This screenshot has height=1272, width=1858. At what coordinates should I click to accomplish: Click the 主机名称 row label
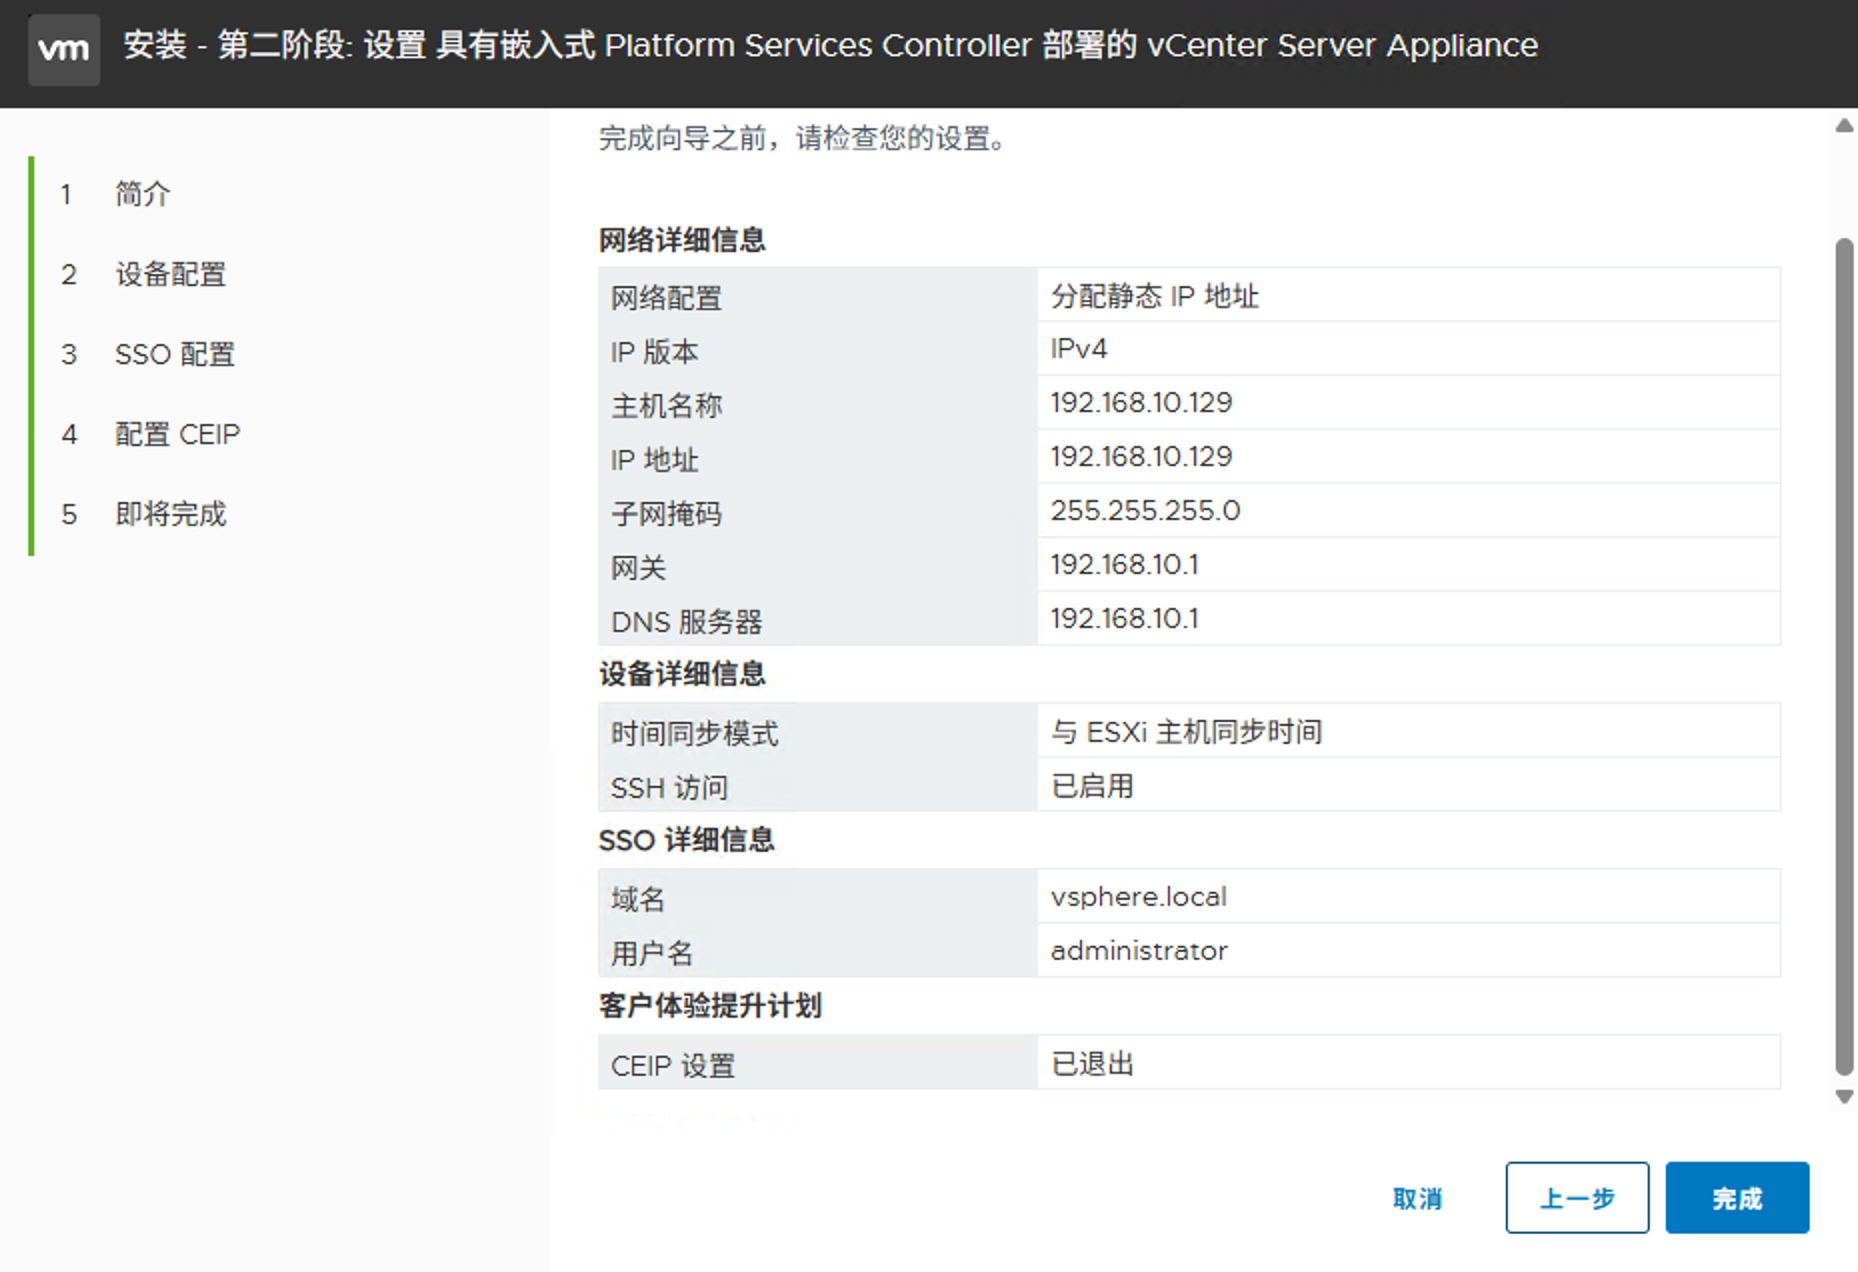coord(666,406)
